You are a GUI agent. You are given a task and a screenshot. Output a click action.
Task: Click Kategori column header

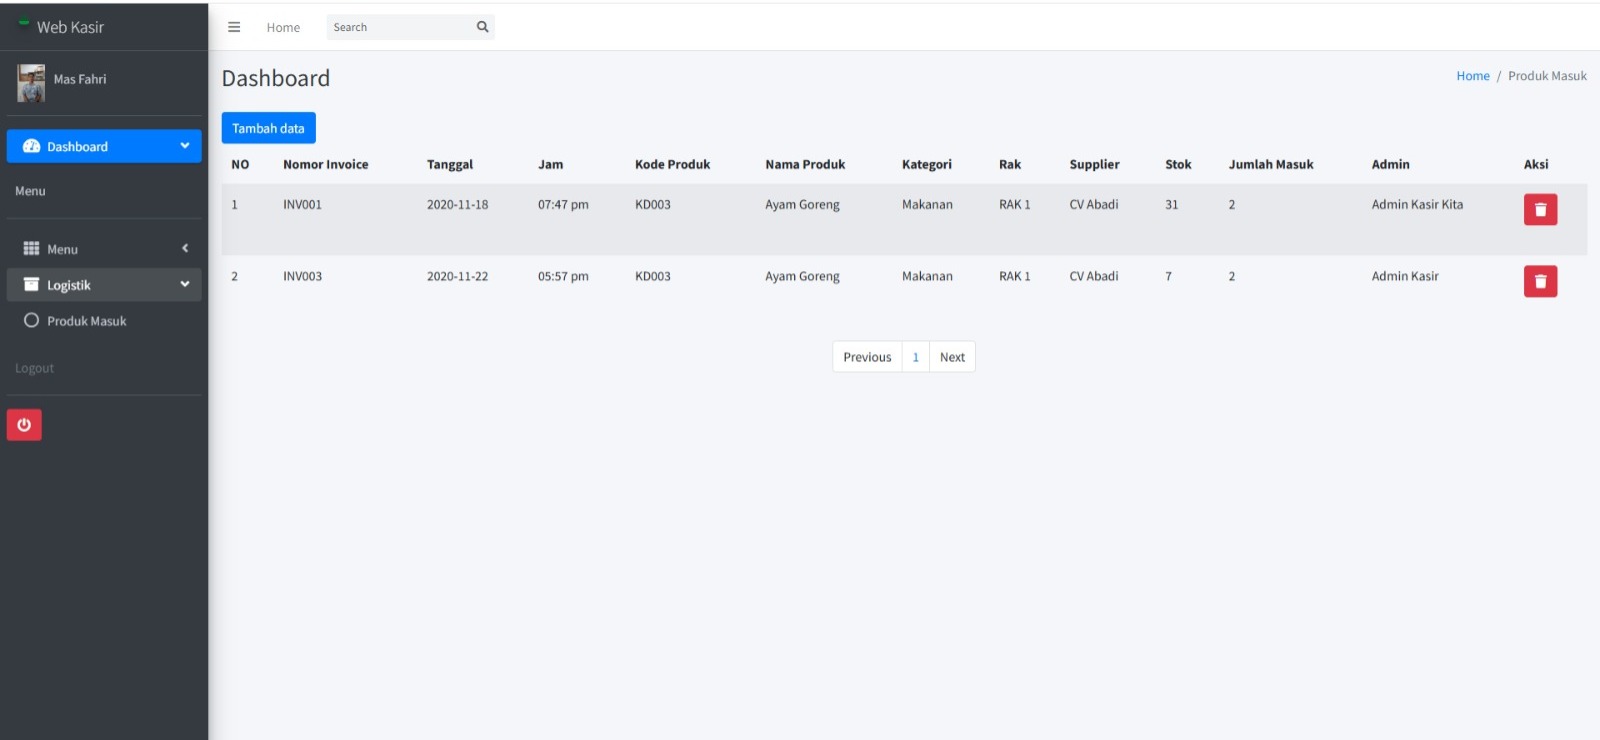[926, 164]
